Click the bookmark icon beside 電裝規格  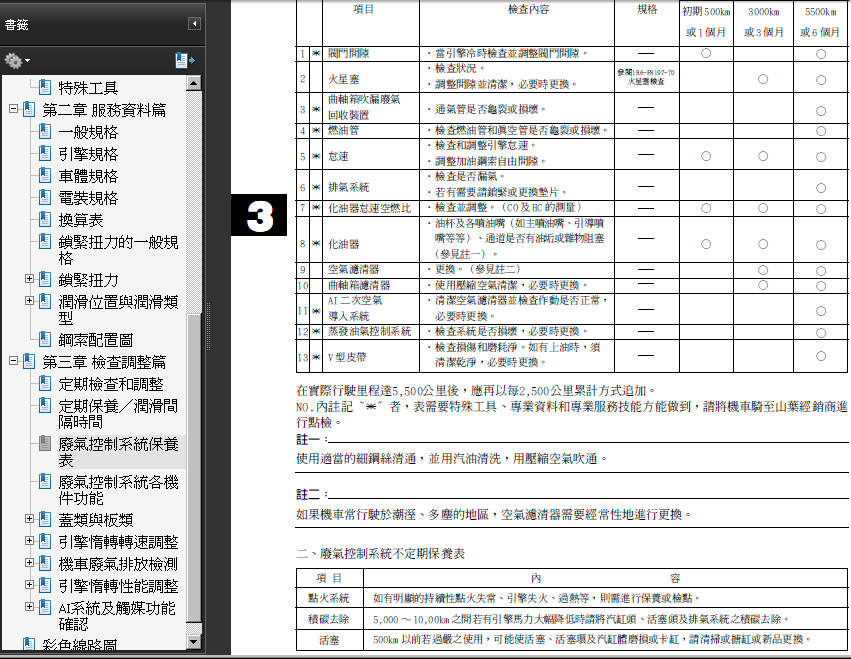click(x=46, y=197)
